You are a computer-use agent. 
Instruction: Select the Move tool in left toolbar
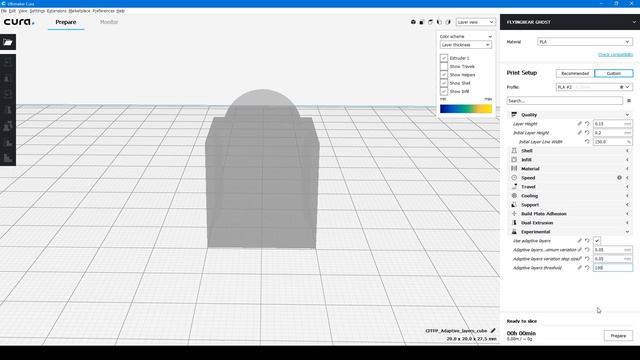point(8,62)
